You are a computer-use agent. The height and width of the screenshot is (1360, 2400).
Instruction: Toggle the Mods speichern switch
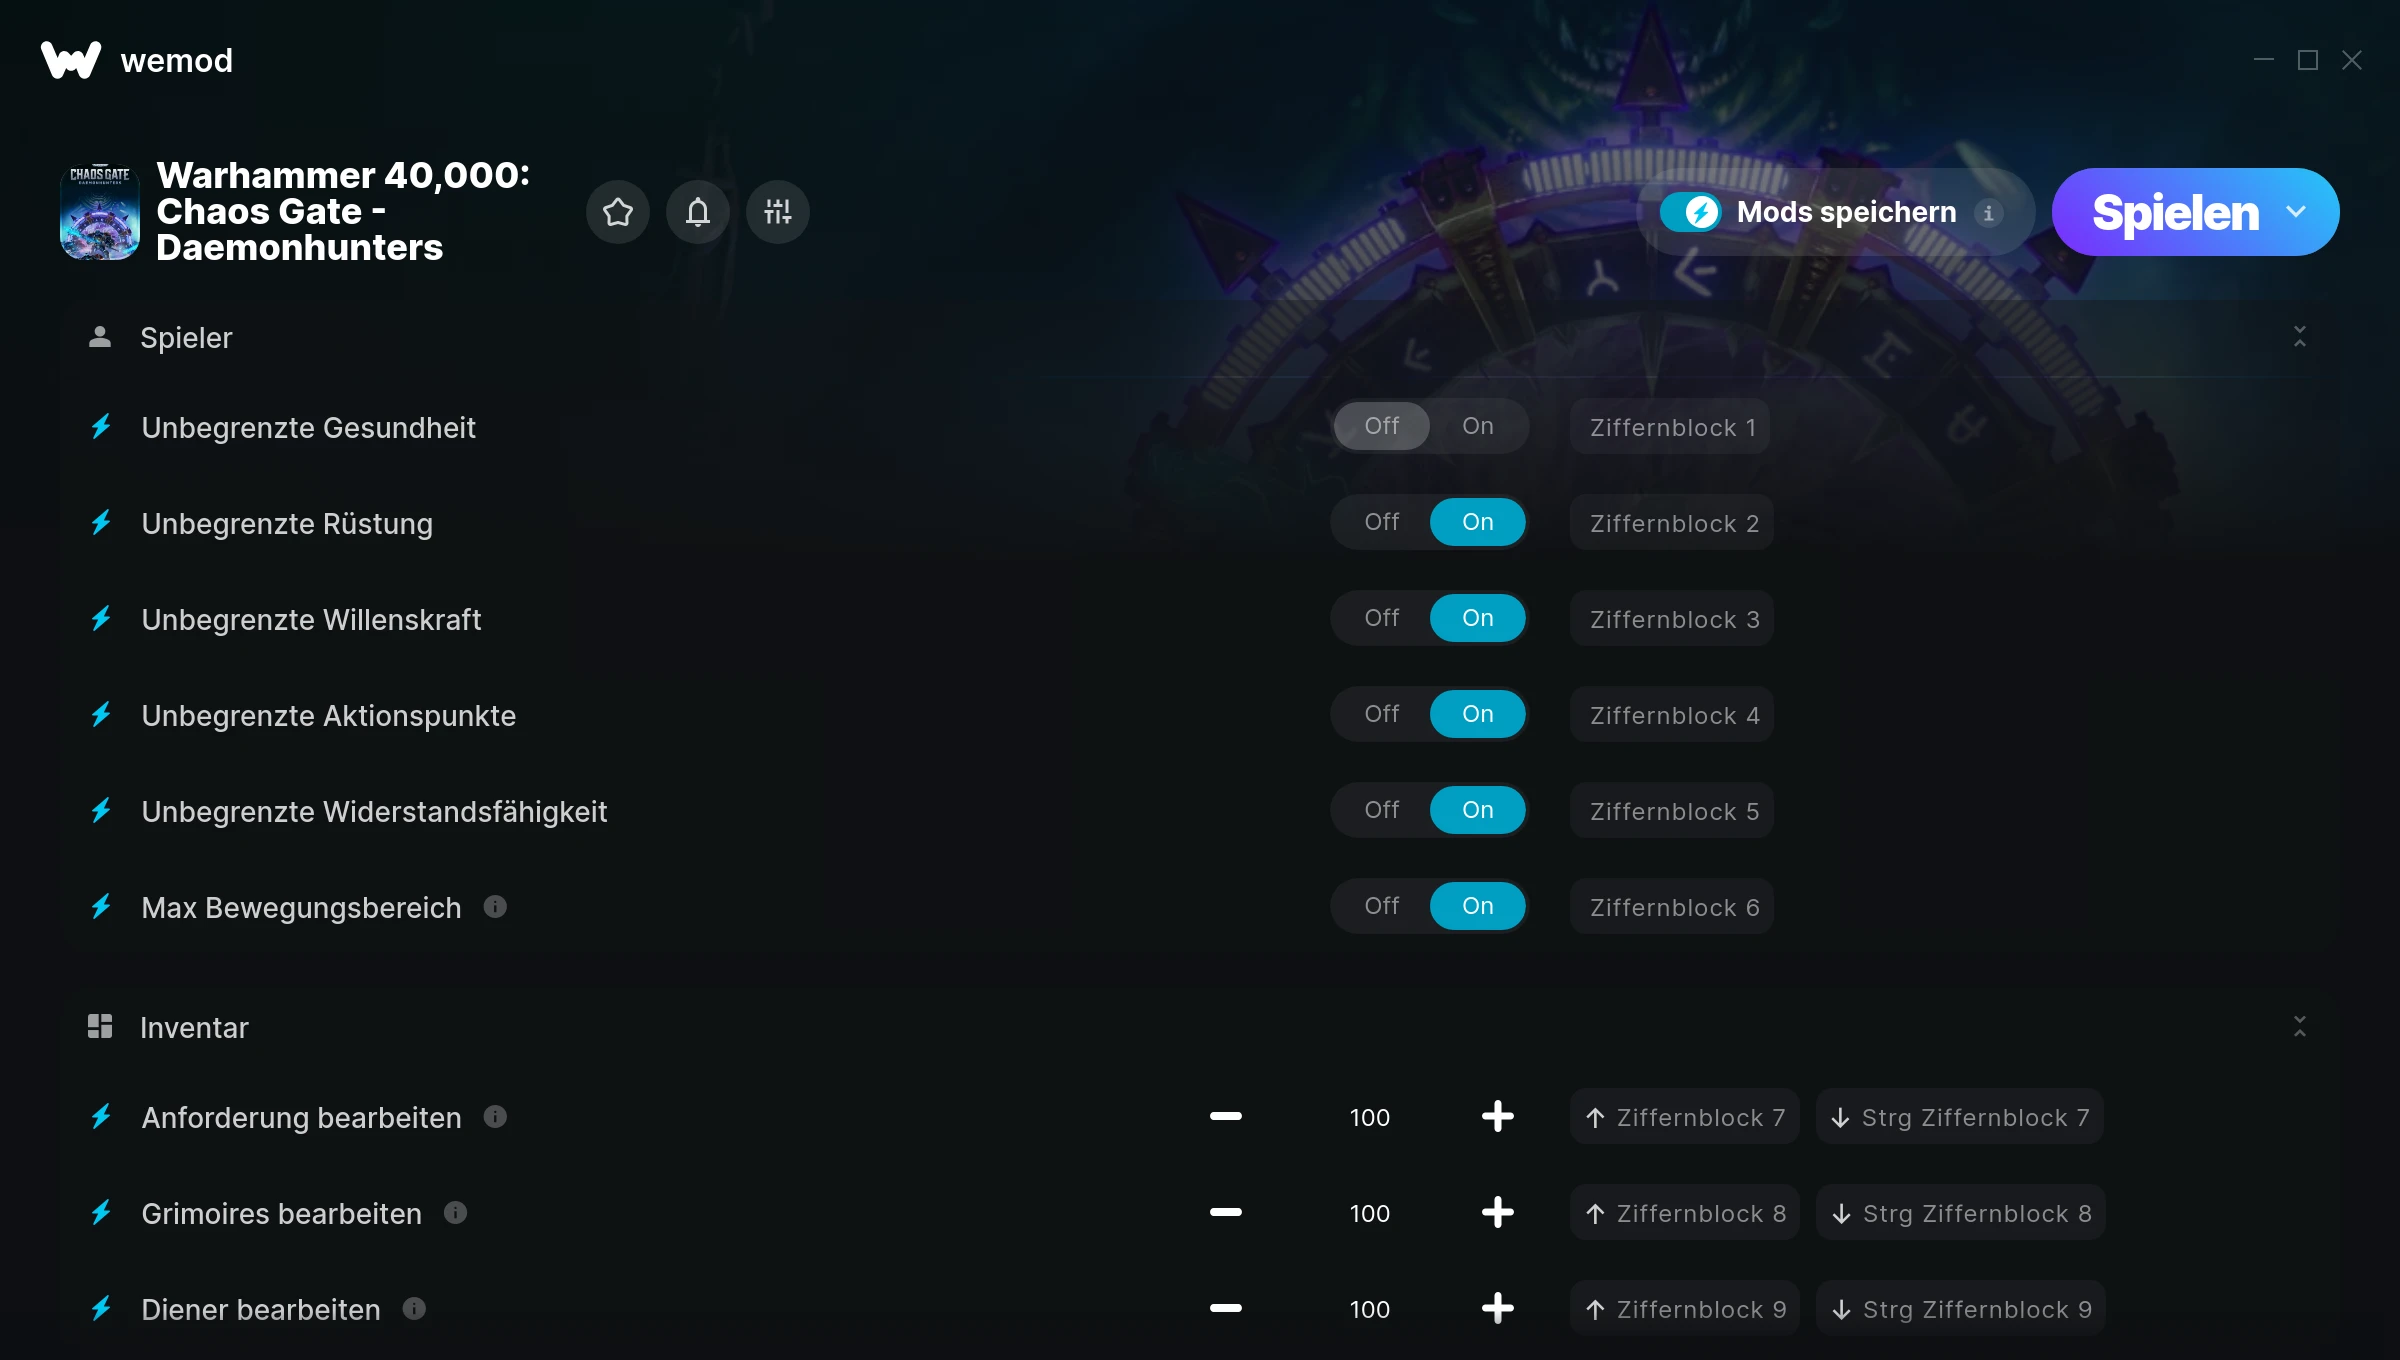[x=1690, y=212]
